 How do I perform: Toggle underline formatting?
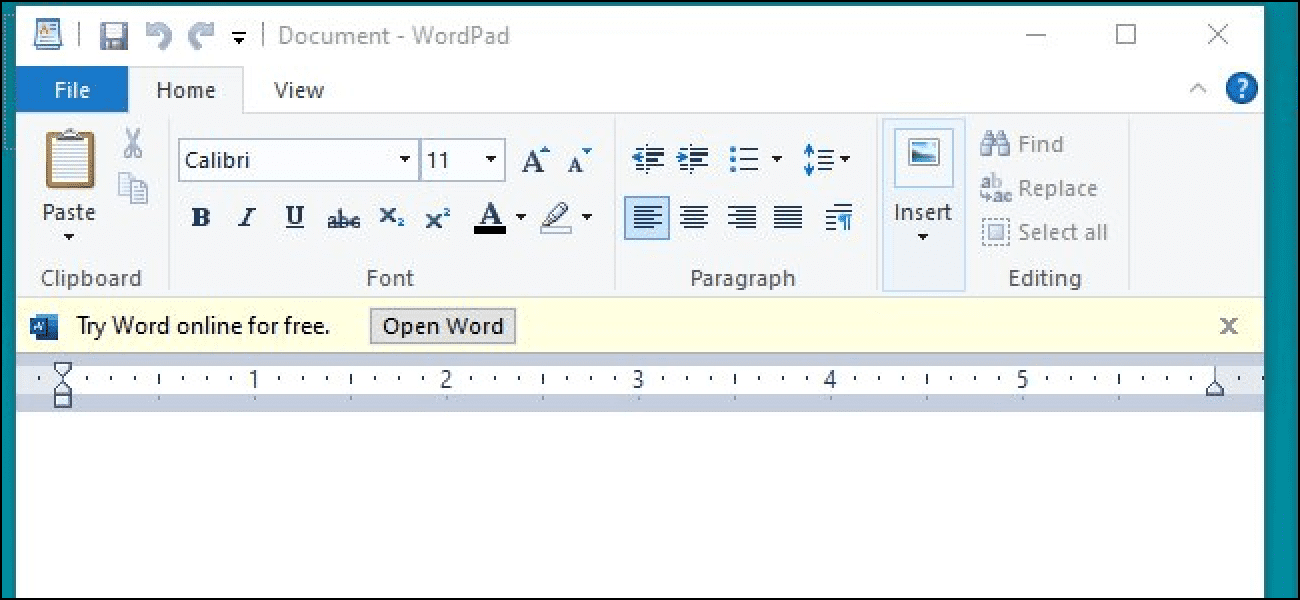coord(294,217)
